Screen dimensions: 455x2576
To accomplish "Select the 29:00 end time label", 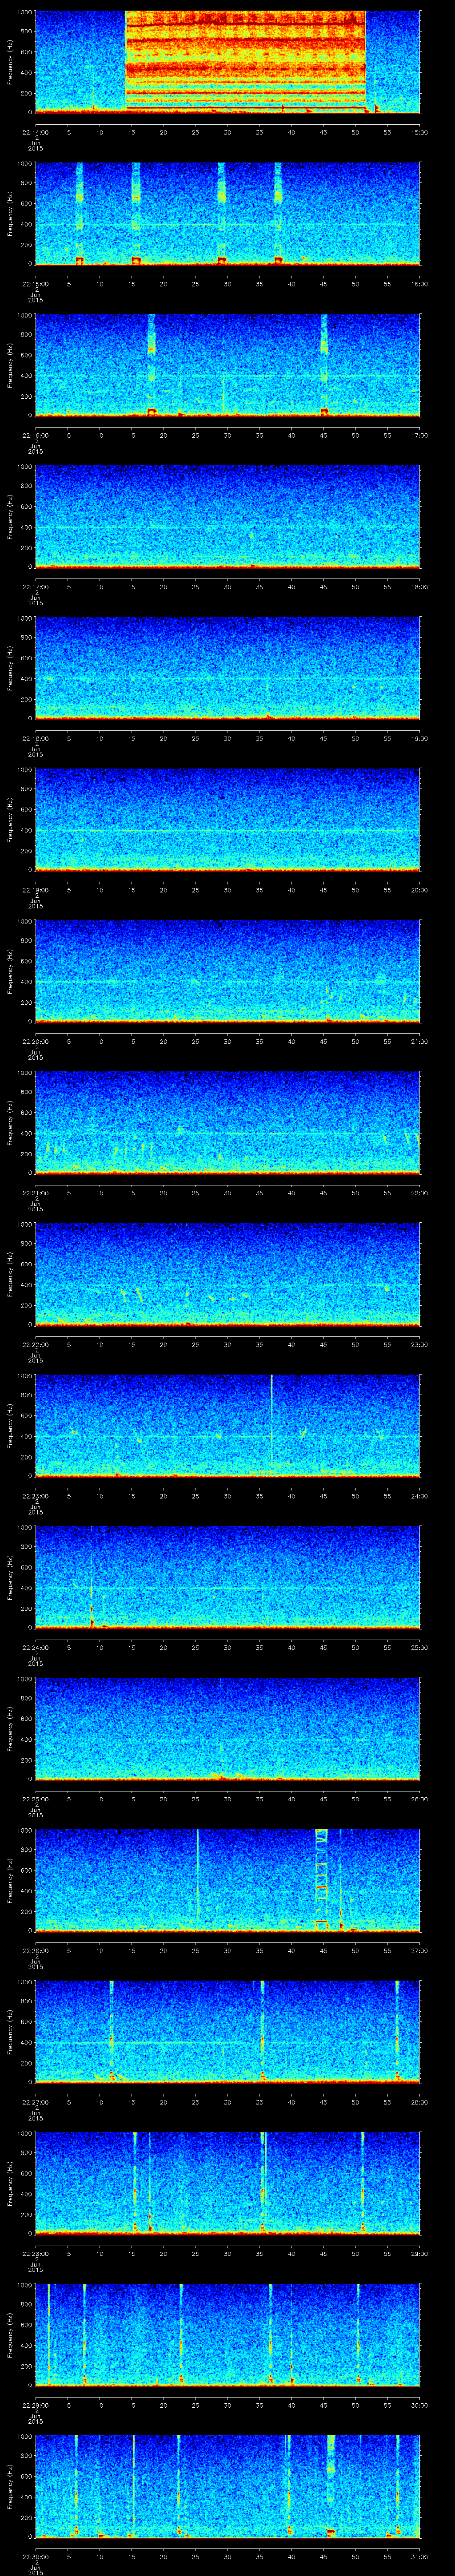I will (419, 2254).
